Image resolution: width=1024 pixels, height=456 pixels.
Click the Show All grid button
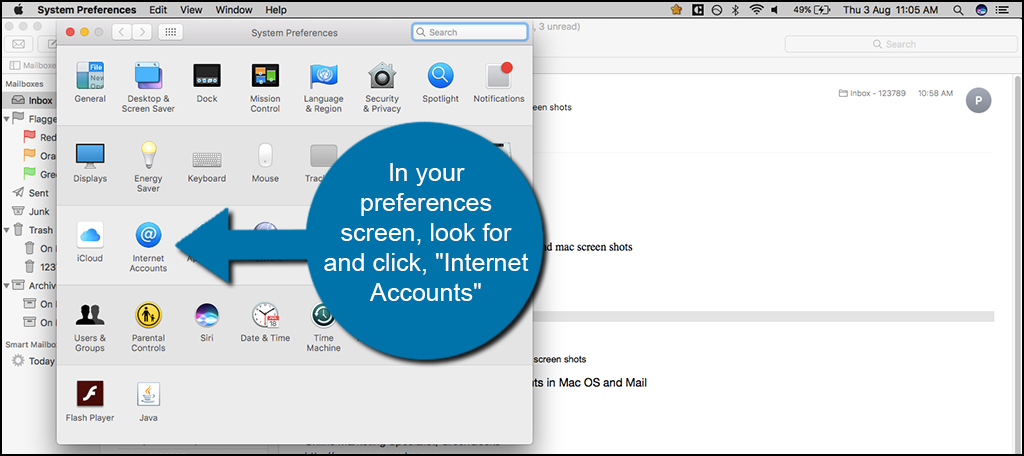170,32
